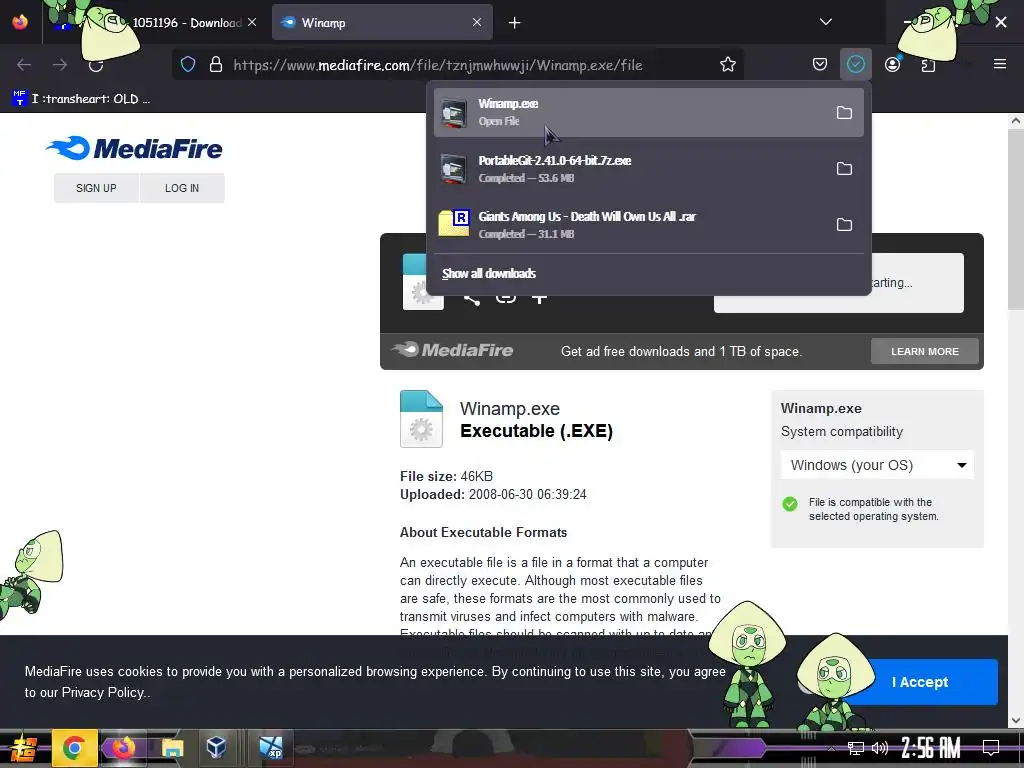Open the Firefox hamburger application menu
1024x768 pixels.
coord(1000,64)
